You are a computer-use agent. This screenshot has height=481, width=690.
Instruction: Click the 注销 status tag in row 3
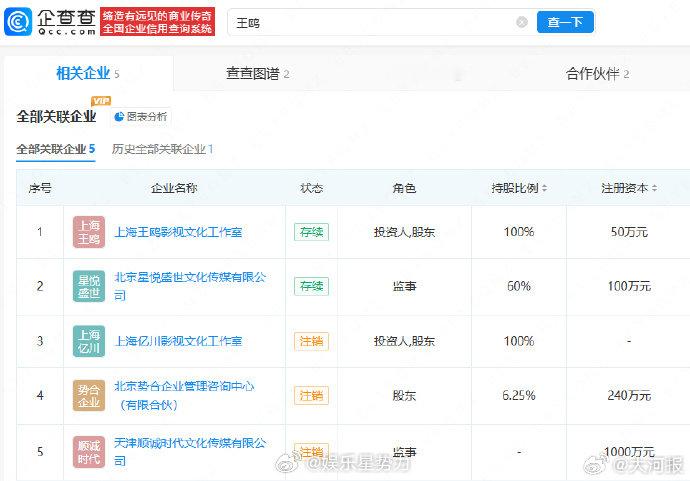[x=311, y=341]
